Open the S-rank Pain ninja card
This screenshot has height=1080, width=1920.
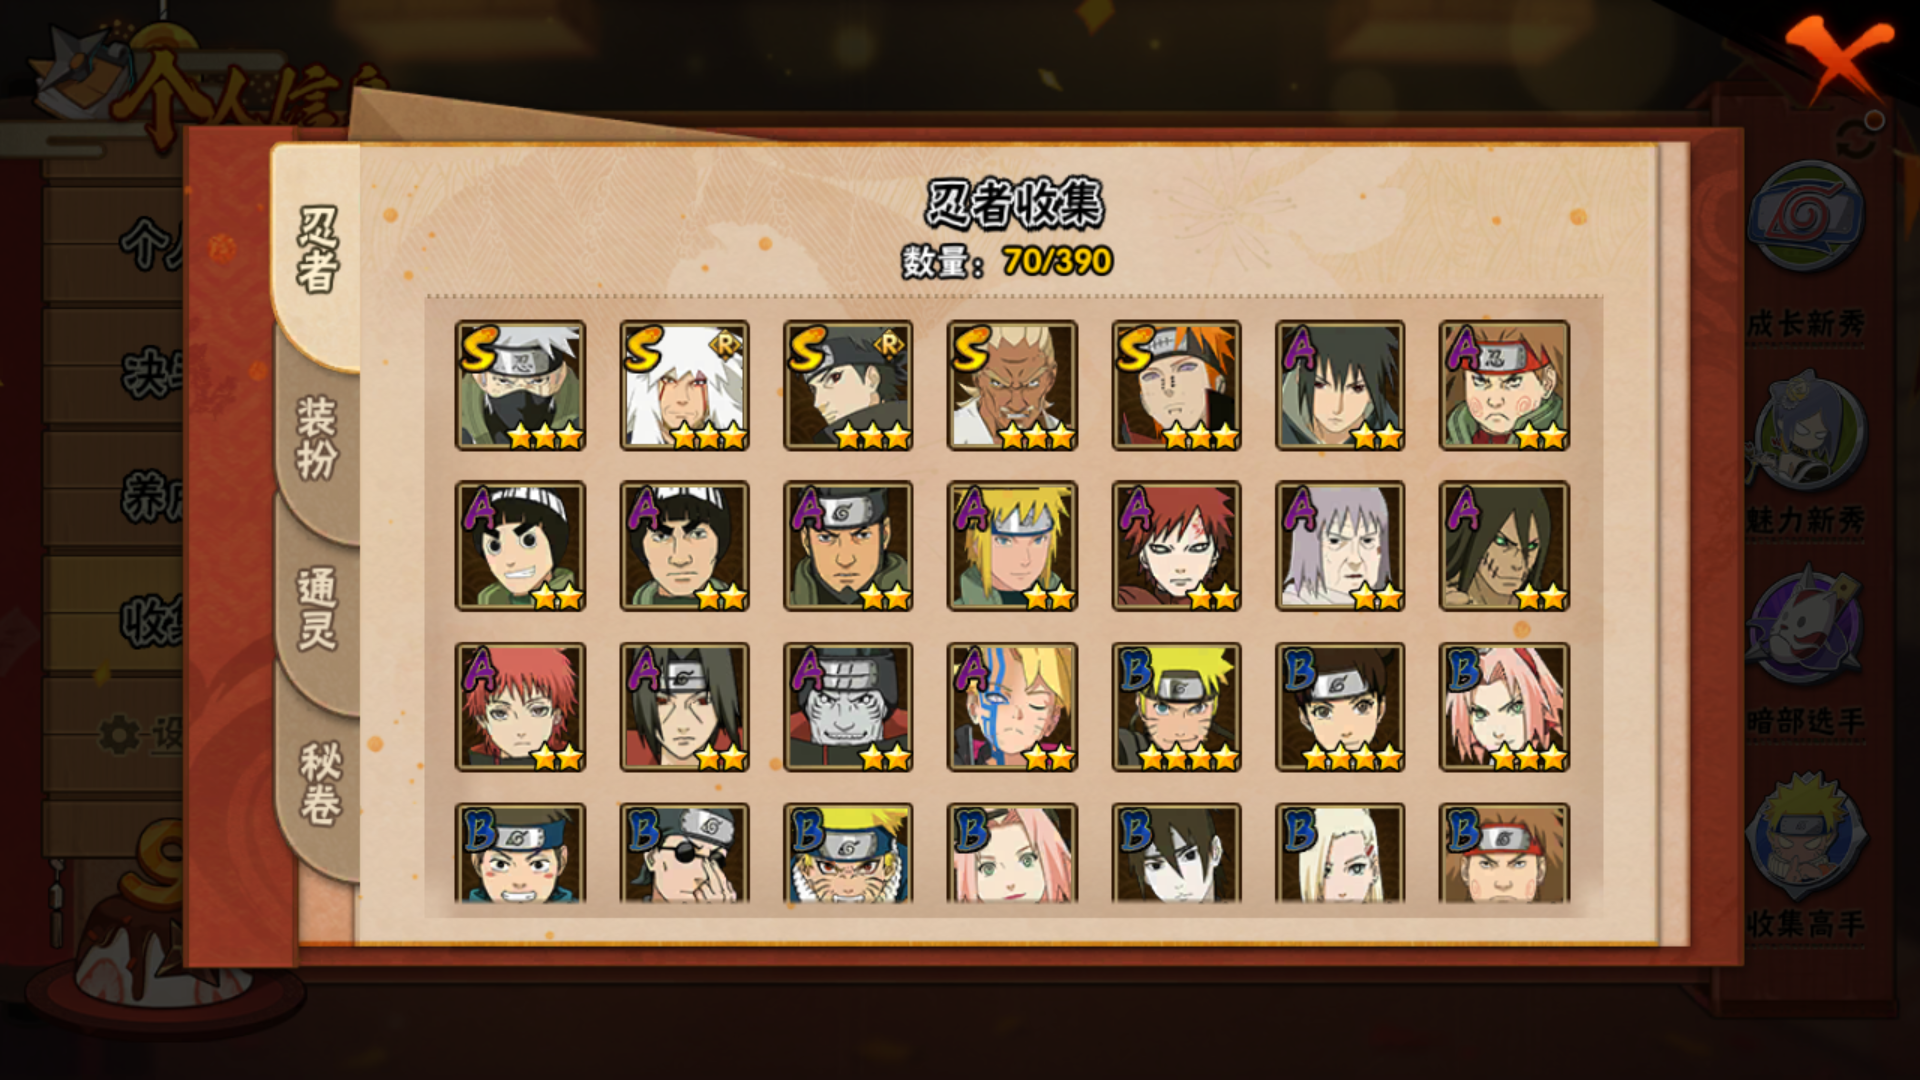click(1176, 385)
